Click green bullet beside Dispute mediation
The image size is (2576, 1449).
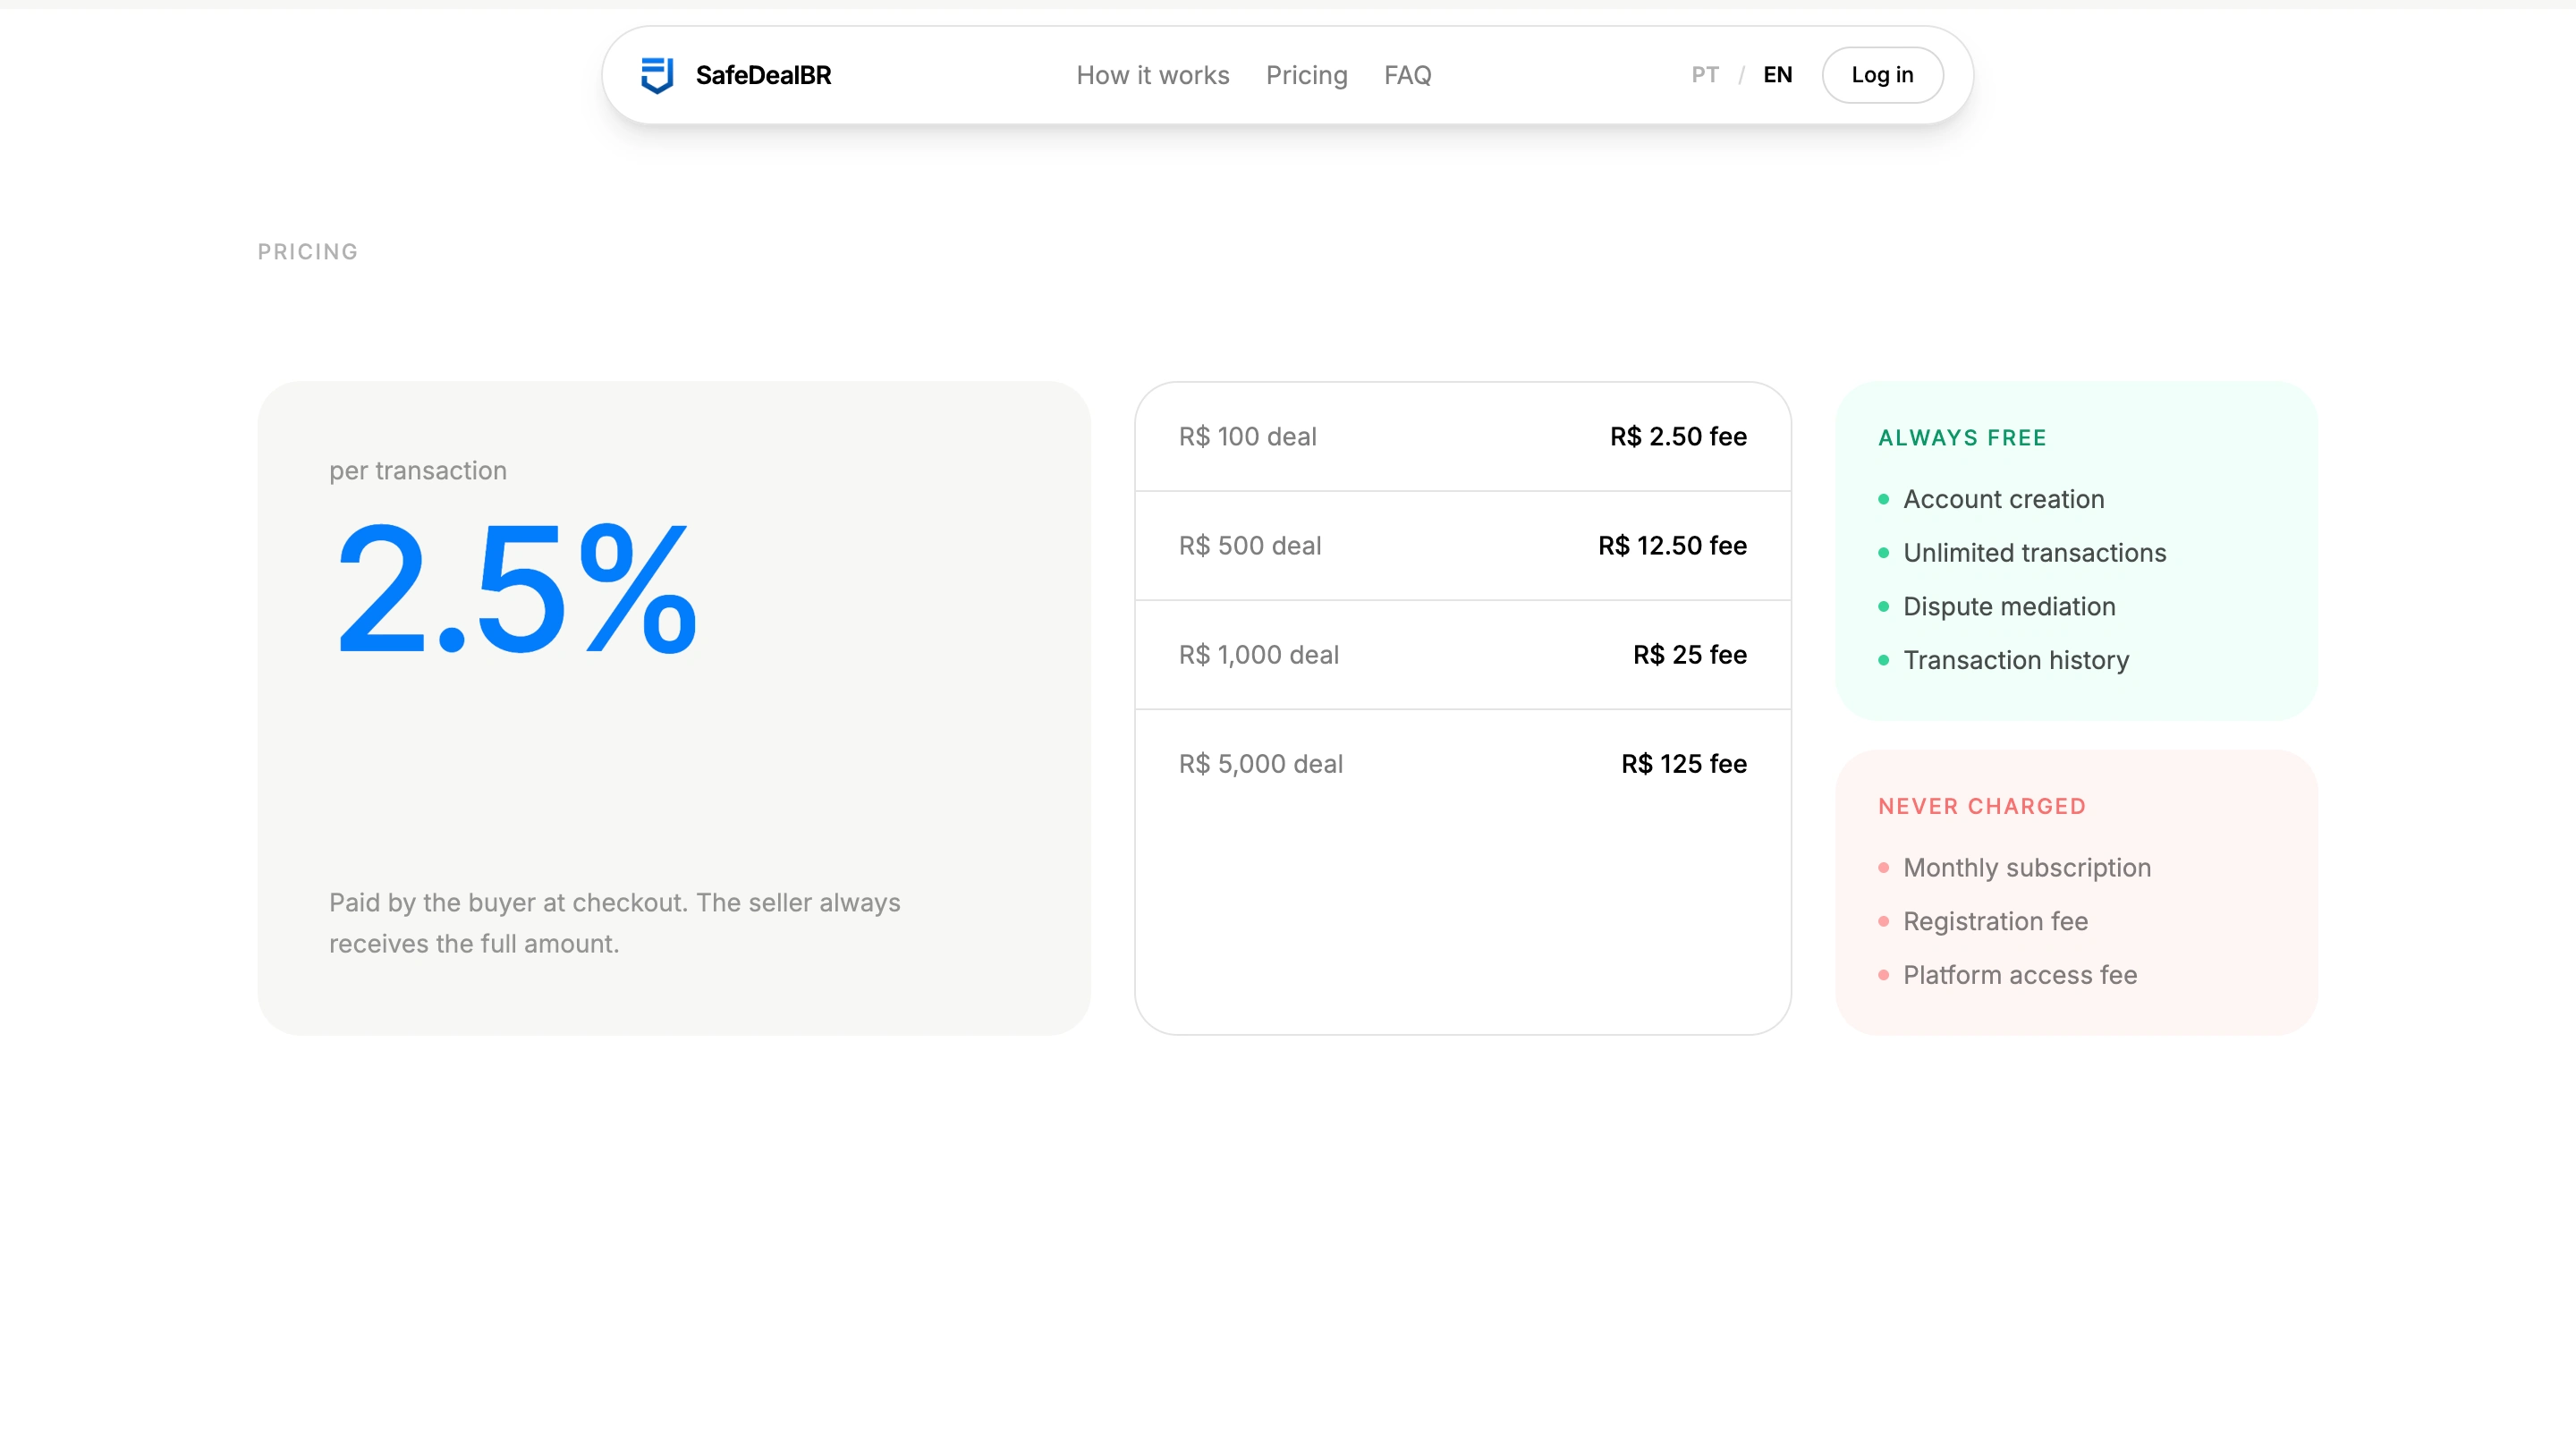point(1883,607)
